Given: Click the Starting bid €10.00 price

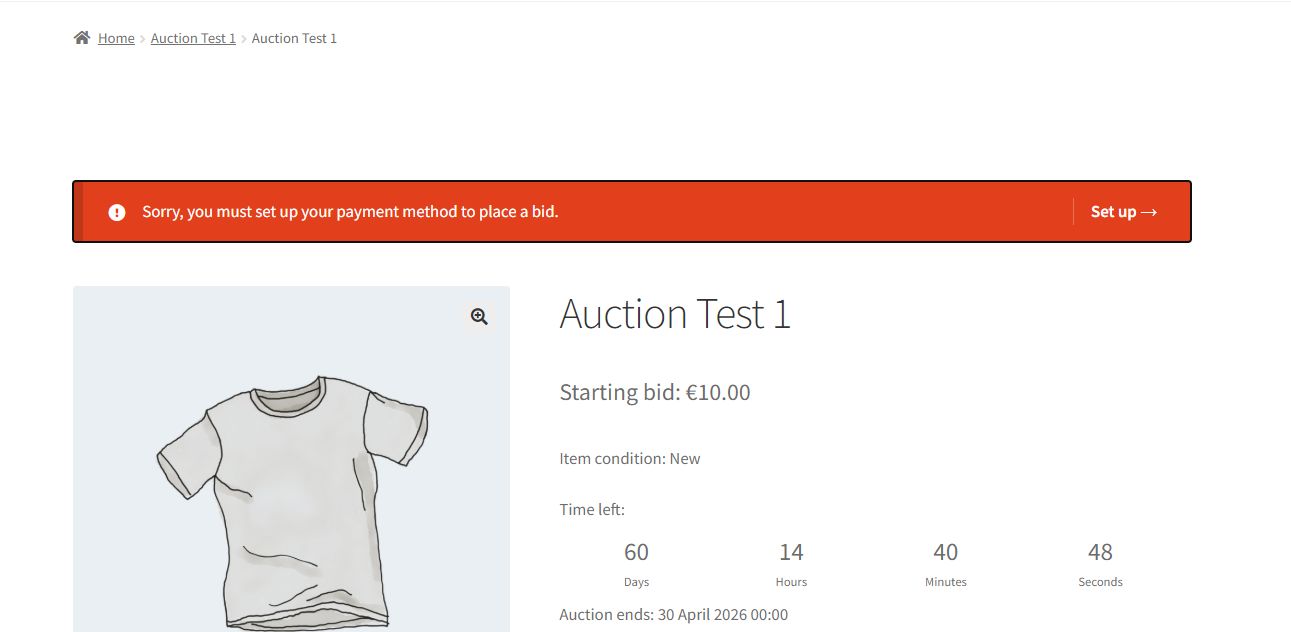Looking at the screenshot, I should pos(655,392).
